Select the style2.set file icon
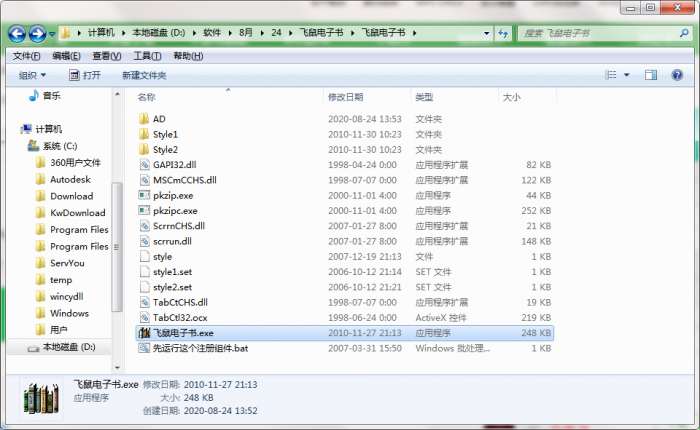The width and height of the screenshot is (700, 430). coord(144,287)
